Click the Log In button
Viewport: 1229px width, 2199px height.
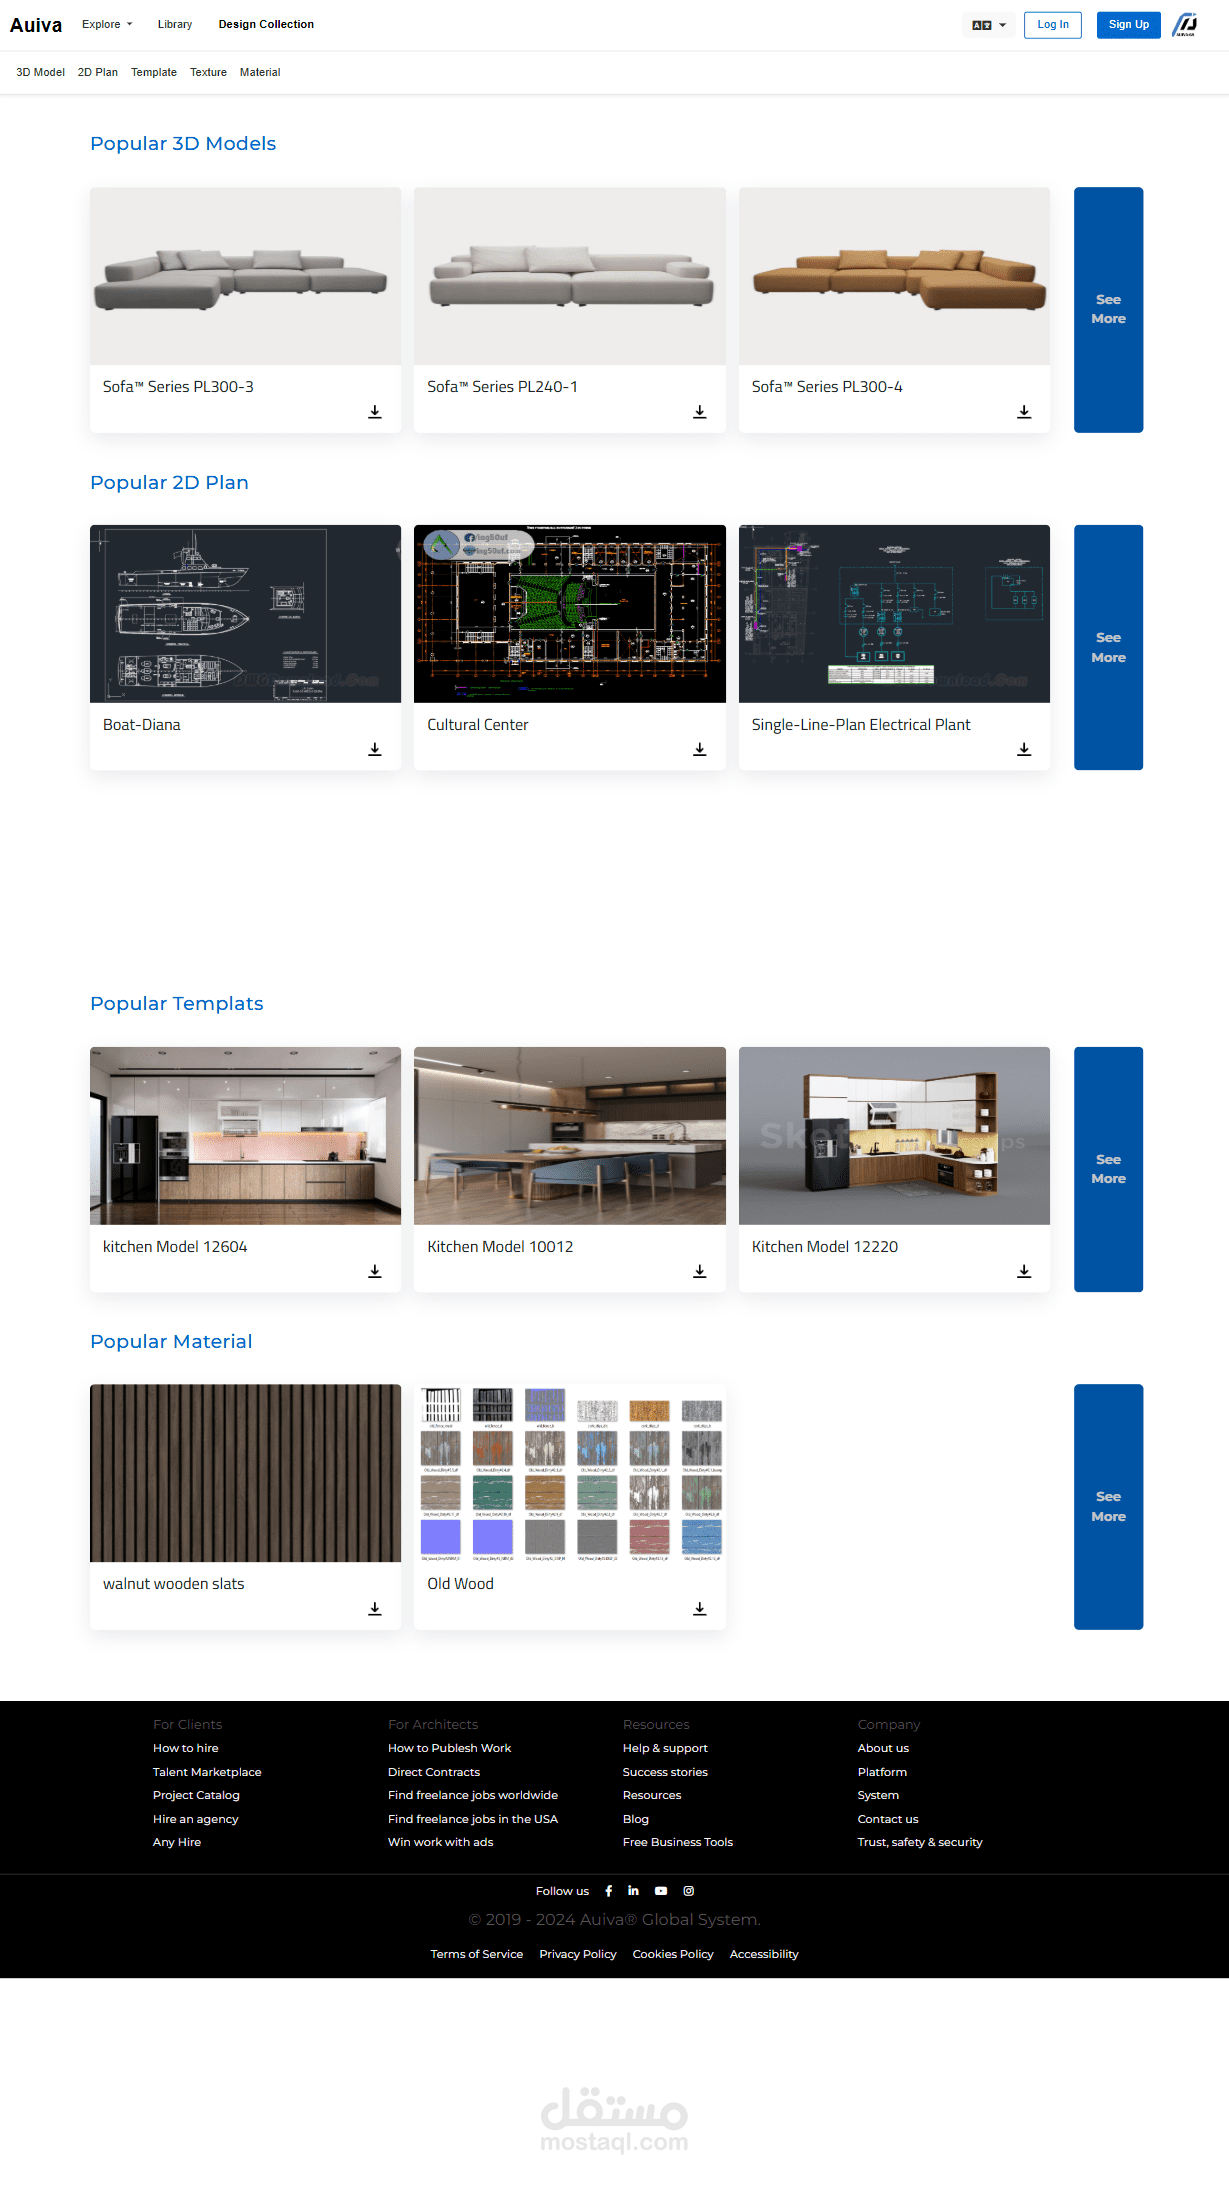pos(1053,25)
